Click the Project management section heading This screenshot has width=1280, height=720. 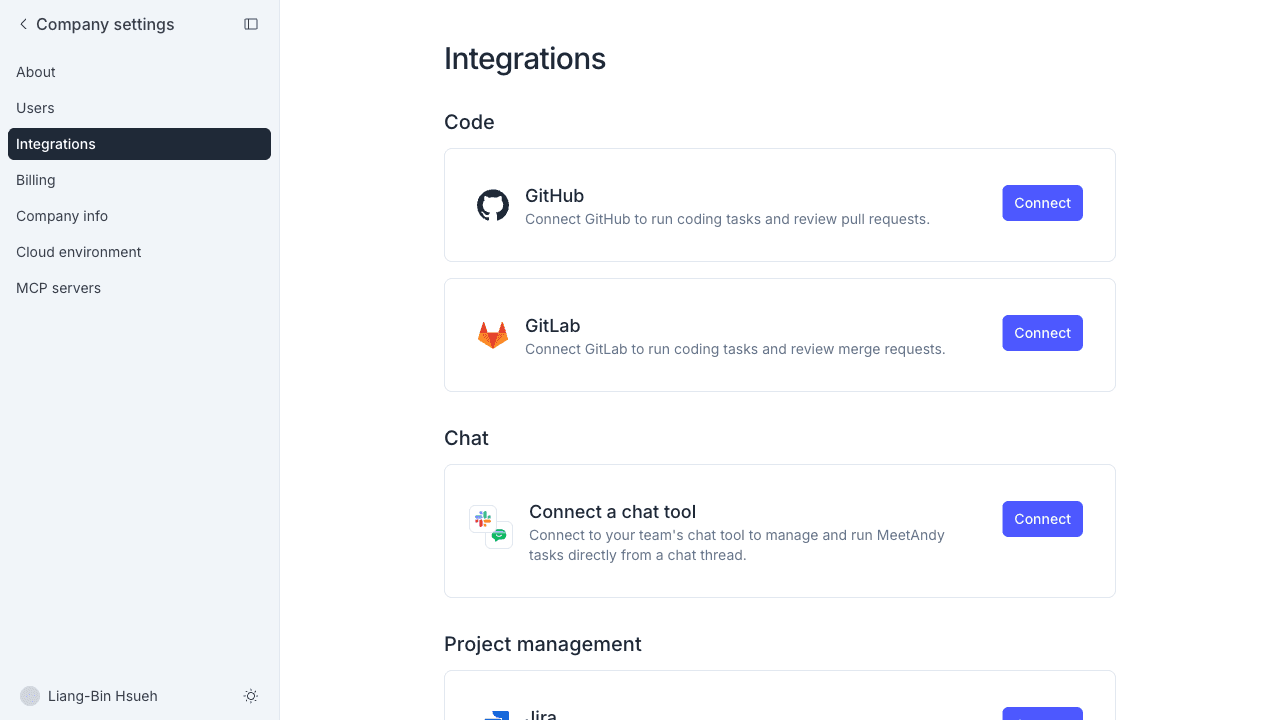click(x=543, y=644)
